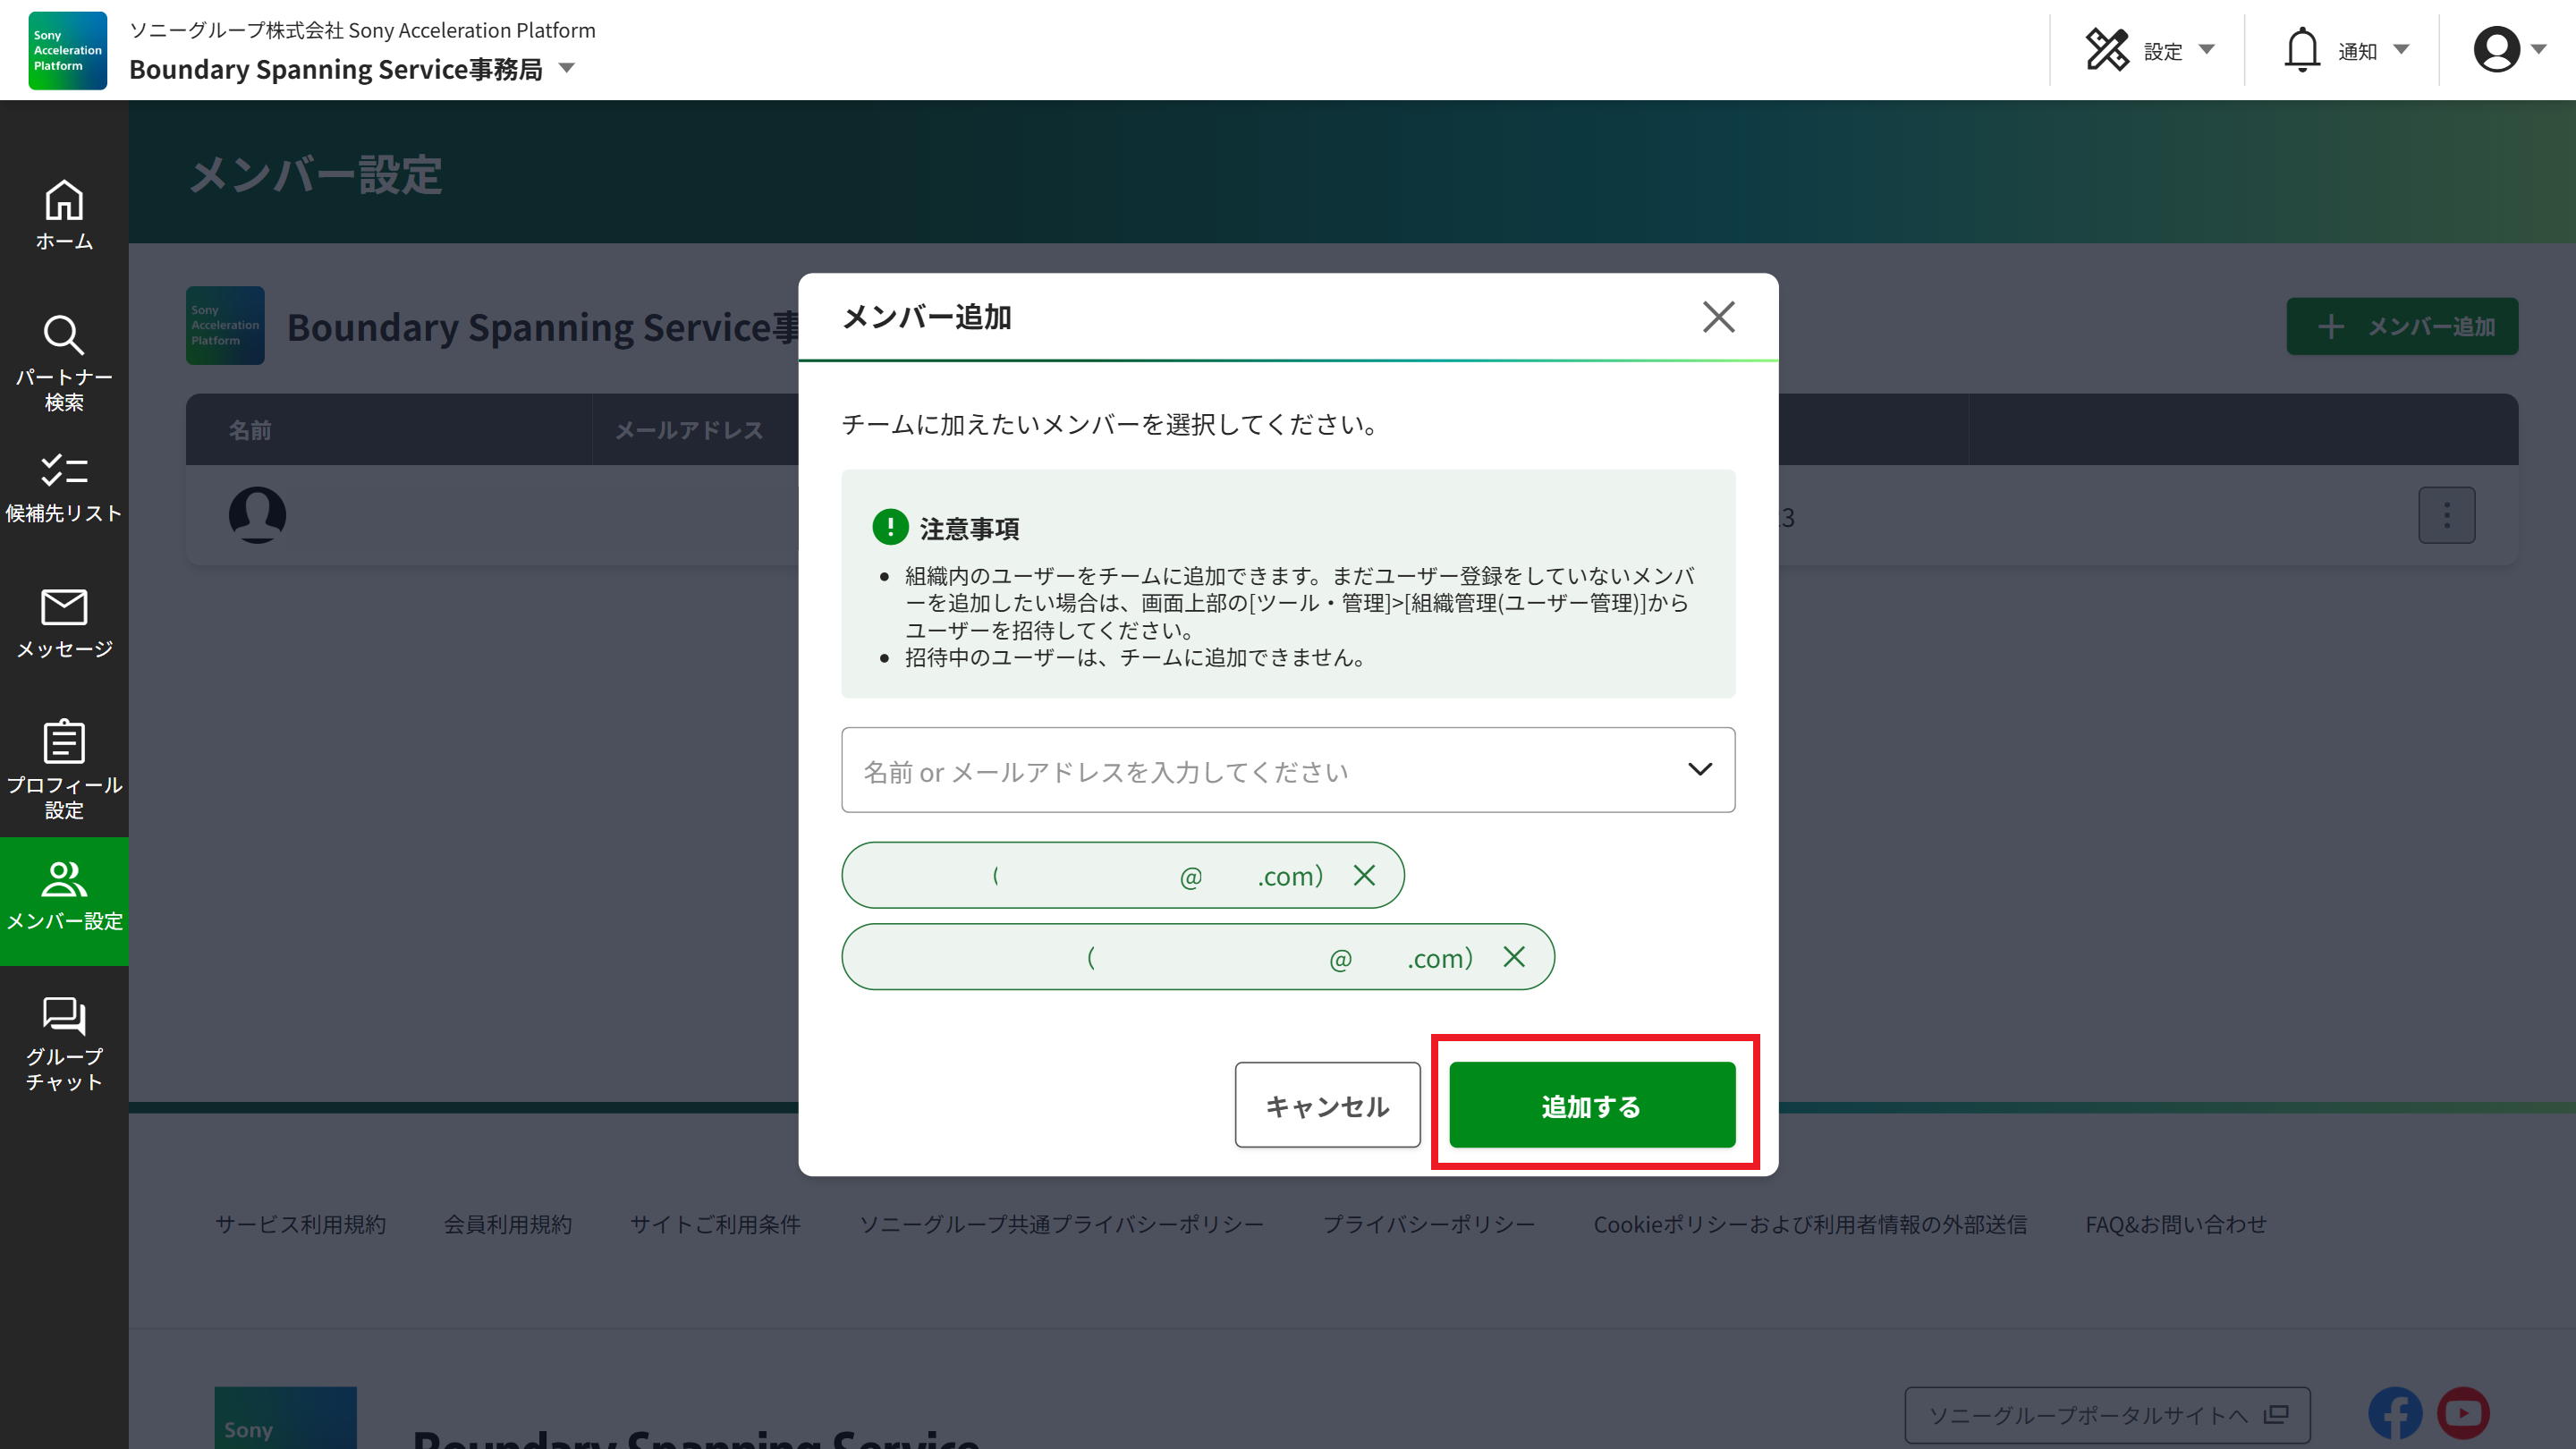Click the 通知 bell icon
Image resolution: width=2576 pixels, height=1449 pixels.
click(x=2301, y=50)
